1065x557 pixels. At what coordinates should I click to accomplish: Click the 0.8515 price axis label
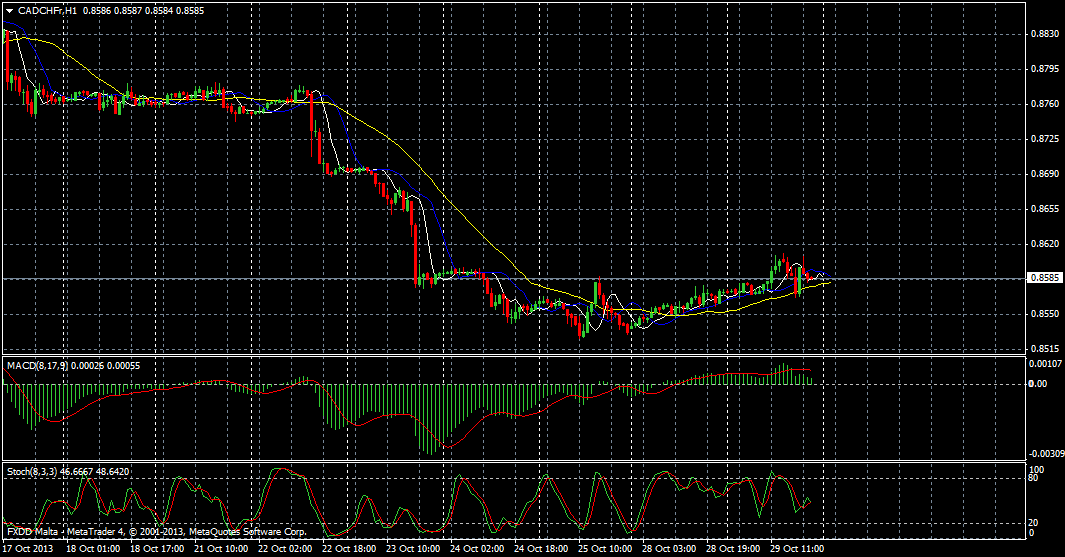click(x=1044, y=349)
